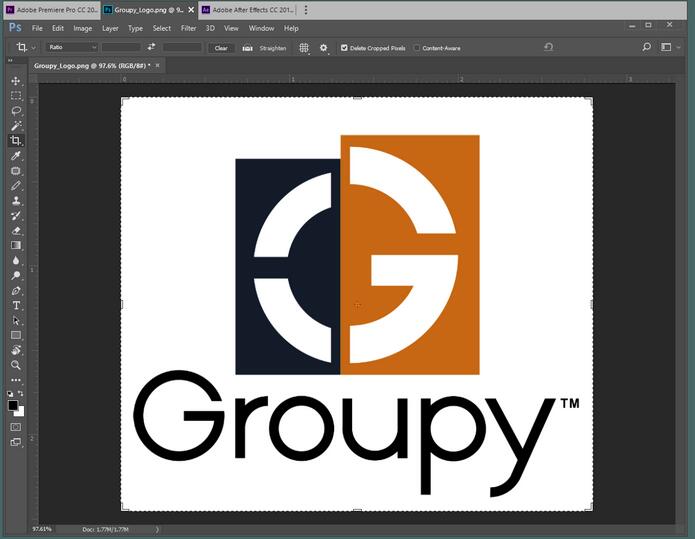This screenshot has width=695, height=539.
Task: Select the Zoom tool in toolbox
Action: click(x=16, y=365)
